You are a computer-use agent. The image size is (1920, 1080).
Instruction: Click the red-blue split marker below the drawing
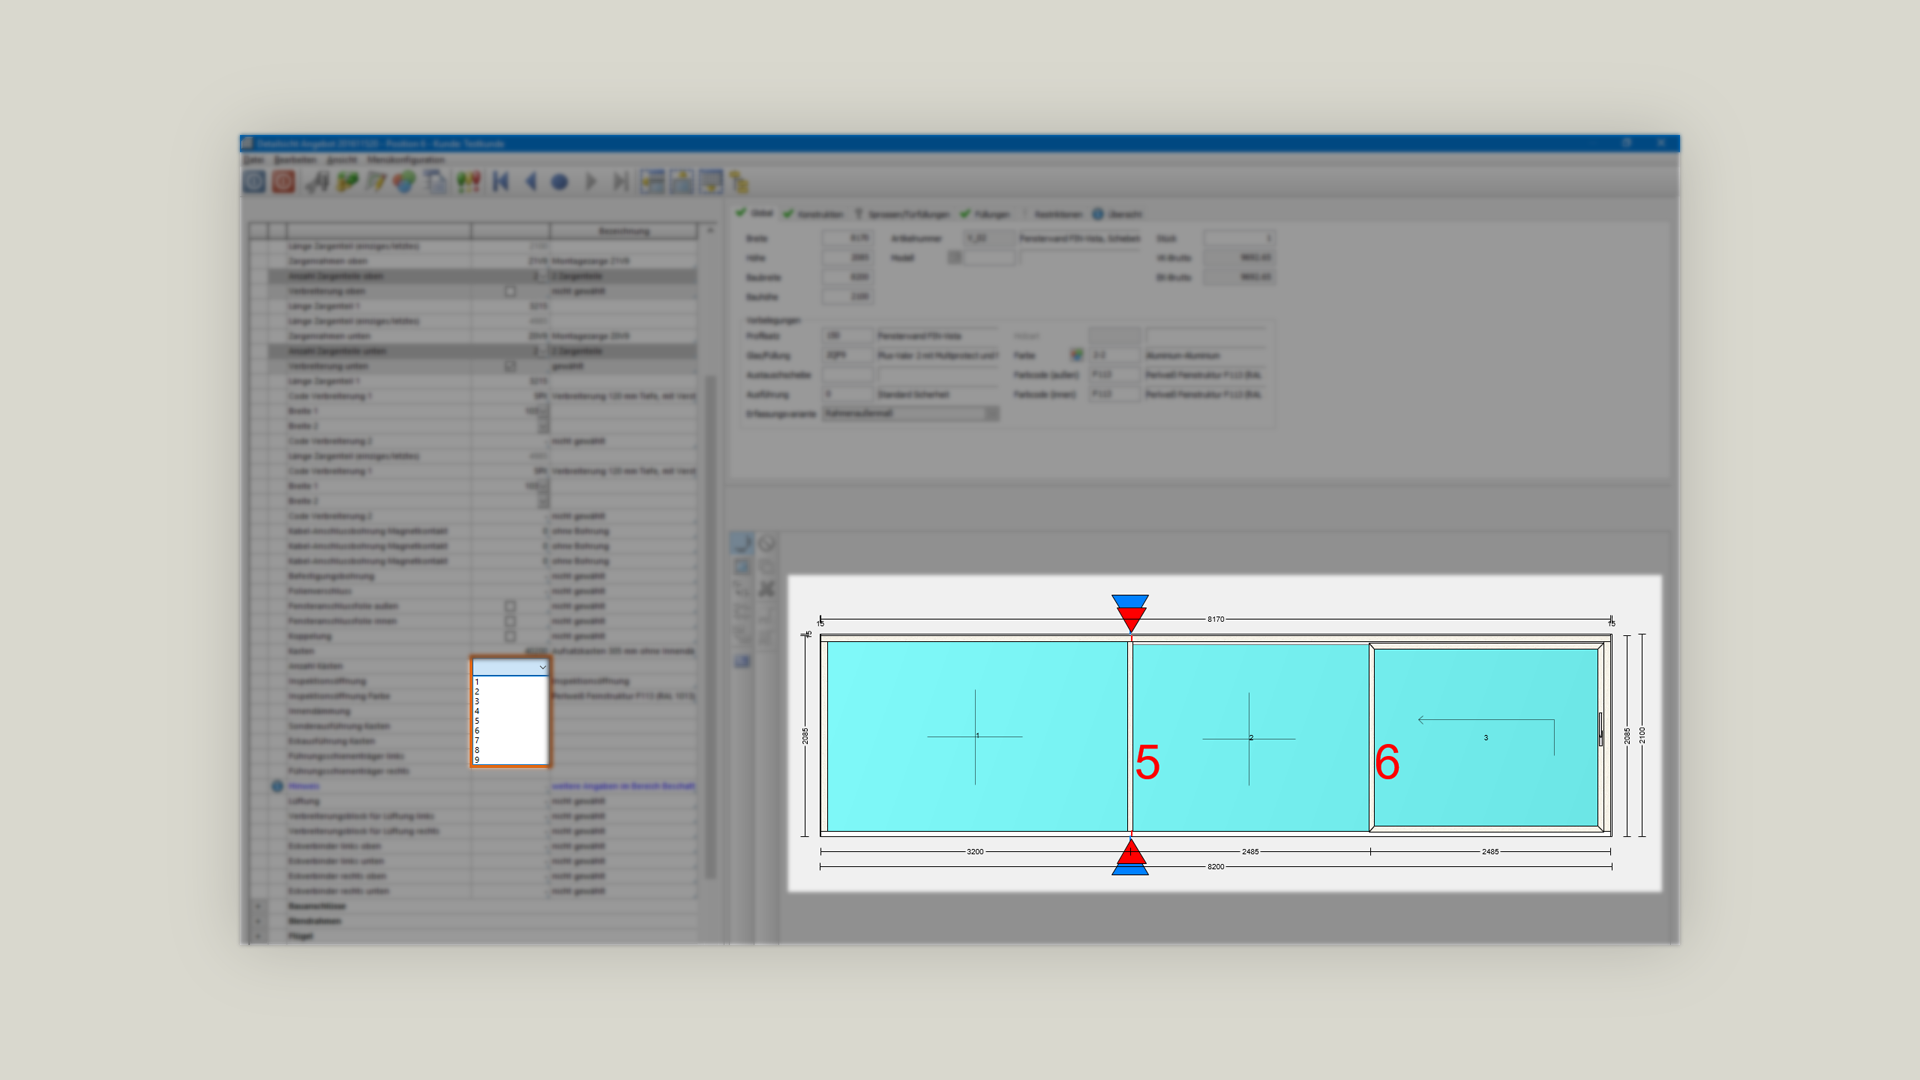pos(1130,857)
